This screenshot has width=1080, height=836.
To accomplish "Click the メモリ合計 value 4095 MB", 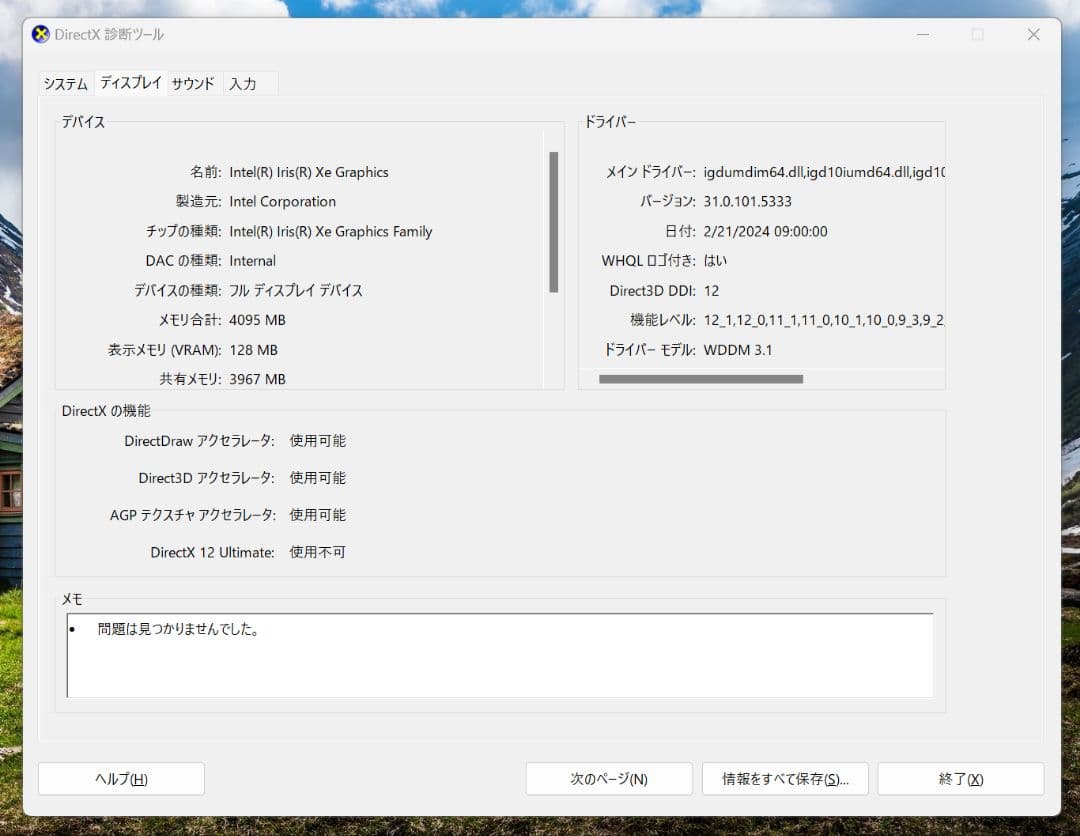I will click(257, 320).
